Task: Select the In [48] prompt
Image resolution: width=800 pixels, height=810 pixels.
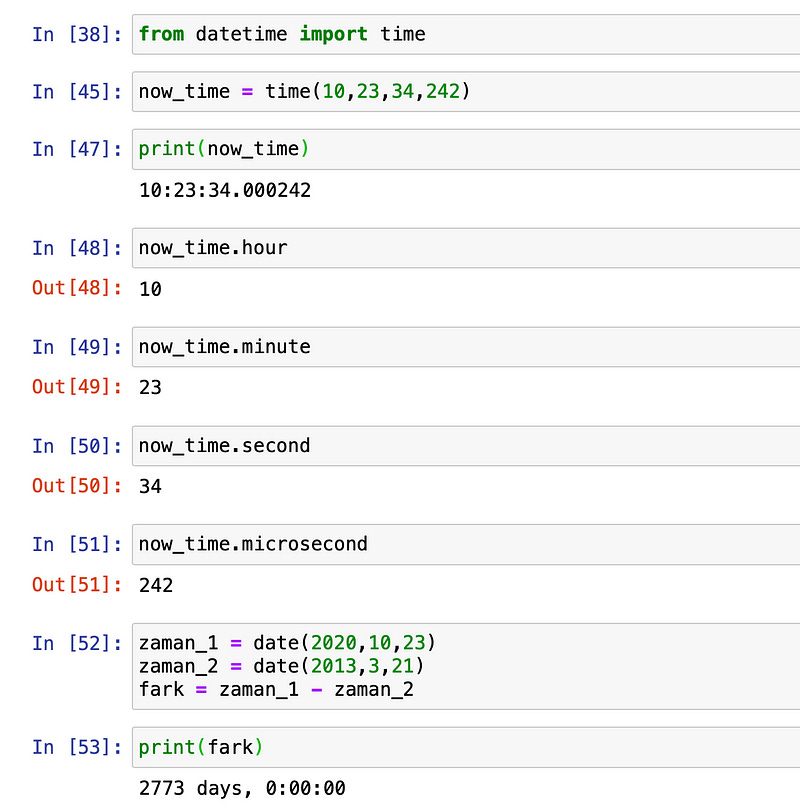Action: click(x=77, y=248)
